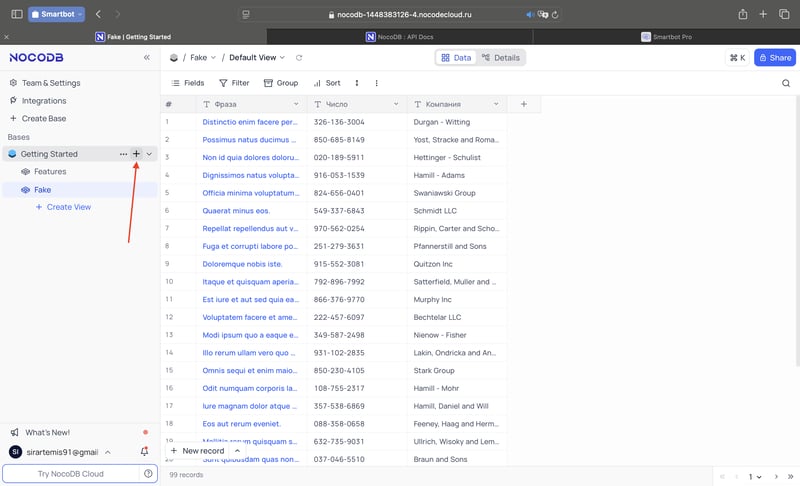Open row height icon in toolbar

tap(357, 83)
